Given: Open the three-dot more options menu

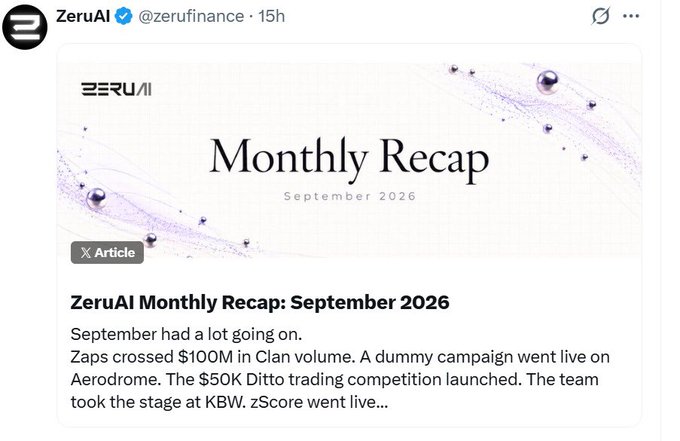Looking at the screenshot, I should point(631,16).
